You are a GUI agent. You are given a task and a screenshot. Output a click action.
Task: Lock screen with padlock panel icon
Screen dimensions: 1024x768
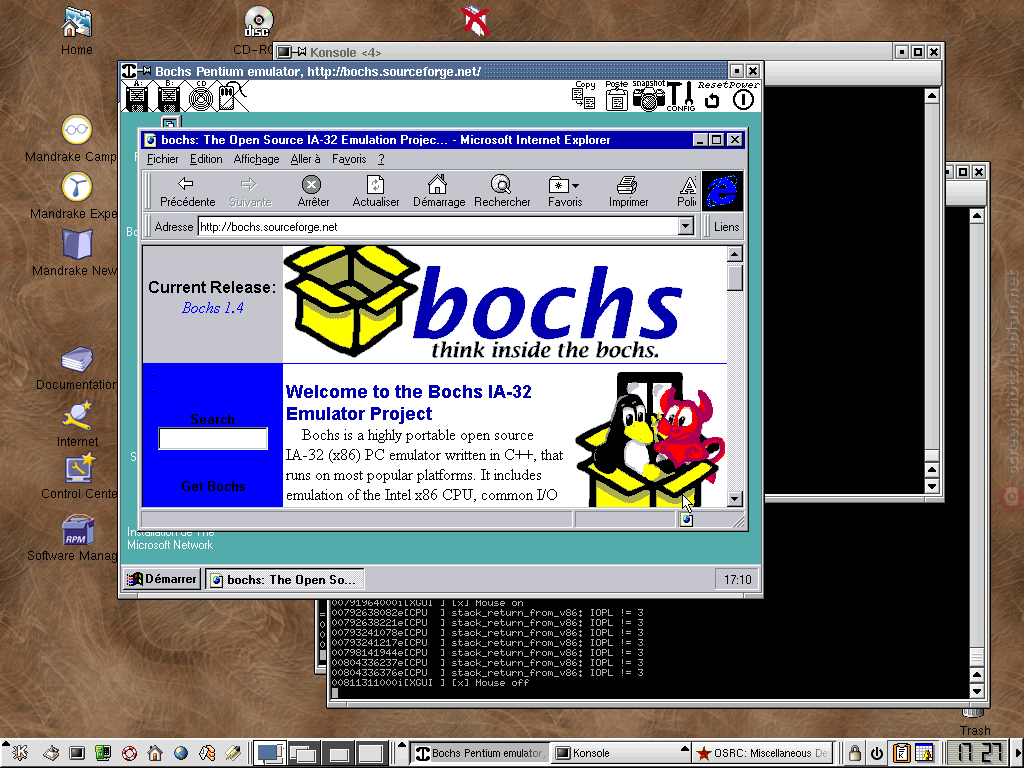(854, 753)
